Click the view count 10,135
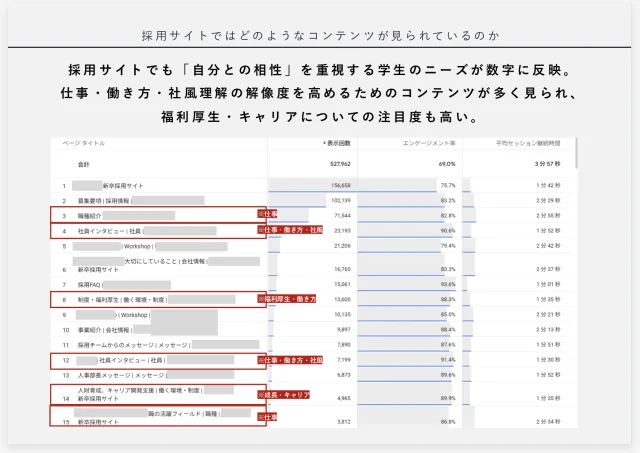 point(342,315)
